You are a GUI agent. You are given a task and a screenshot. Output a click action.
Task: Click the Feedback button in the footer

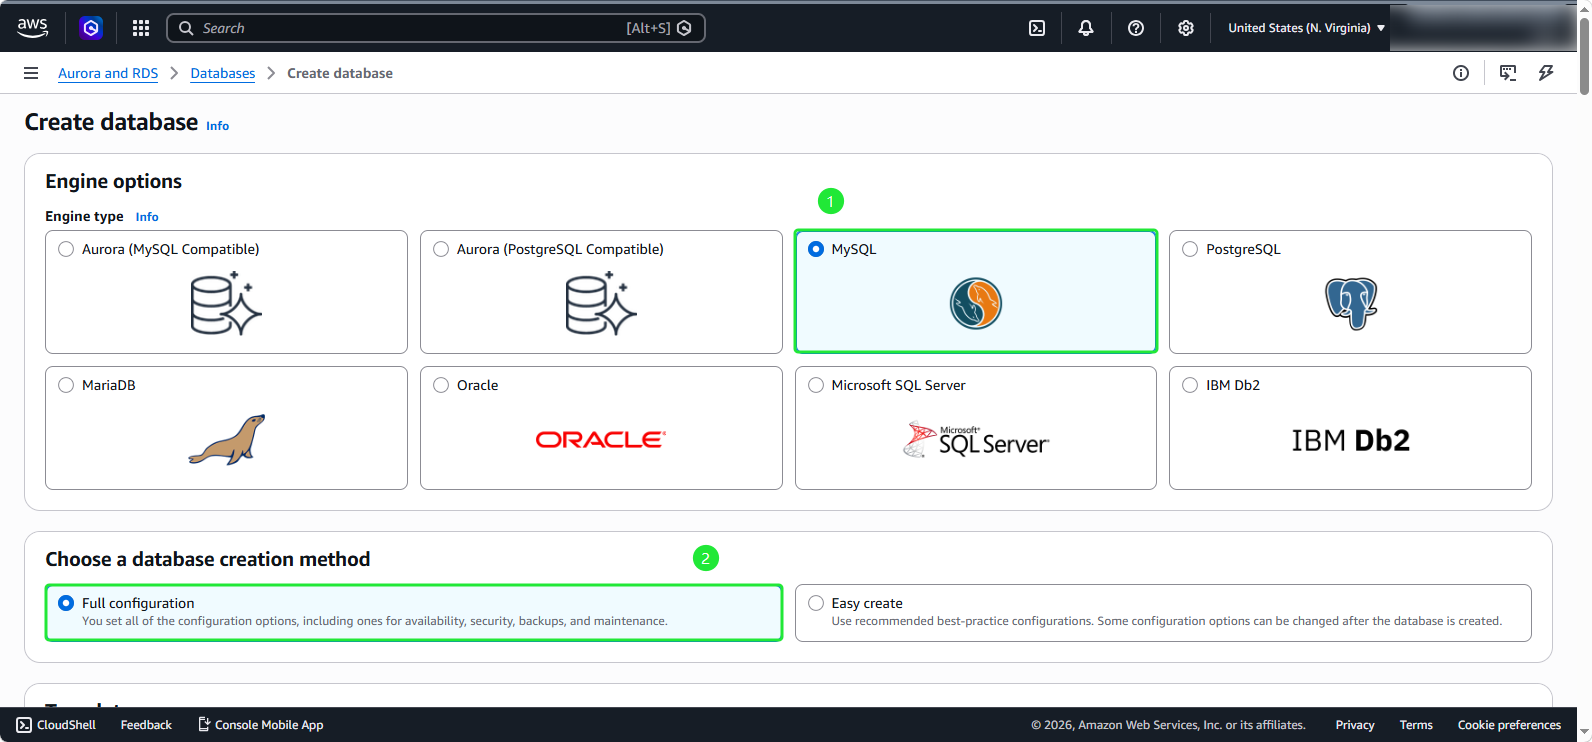tap(146, 725)
